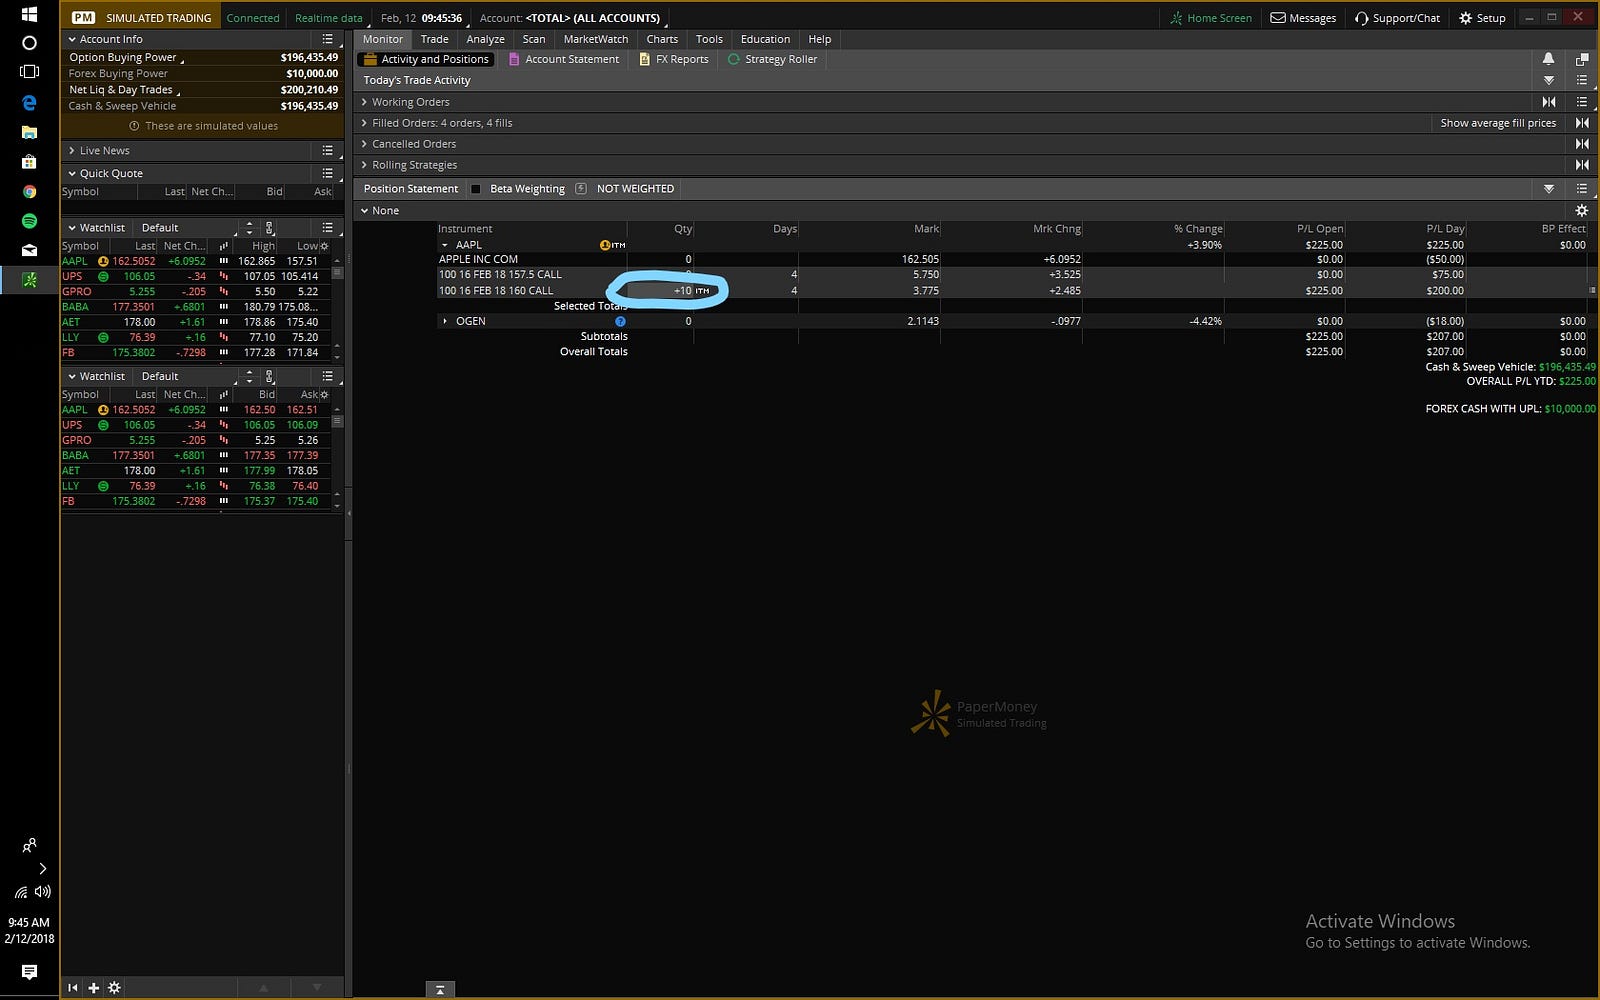Add a gadget with the plus icon
1600x1000 pixels.
pos(93,988)
